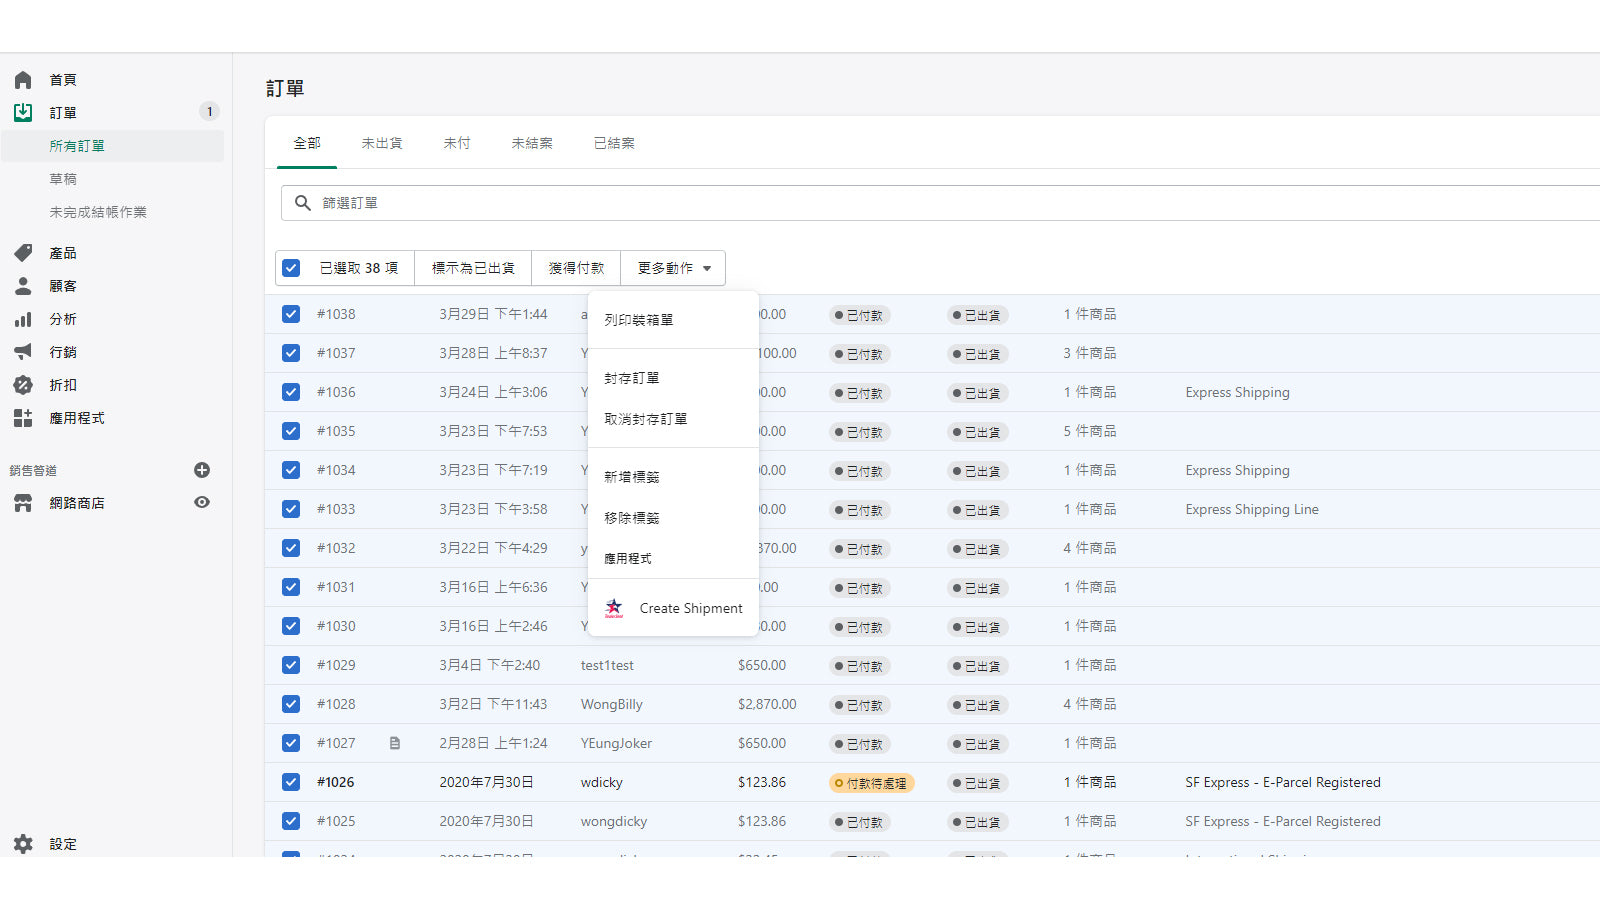Uncheck order #1038 checkbox
The image size is (1600, 900).
coord(291,314)
